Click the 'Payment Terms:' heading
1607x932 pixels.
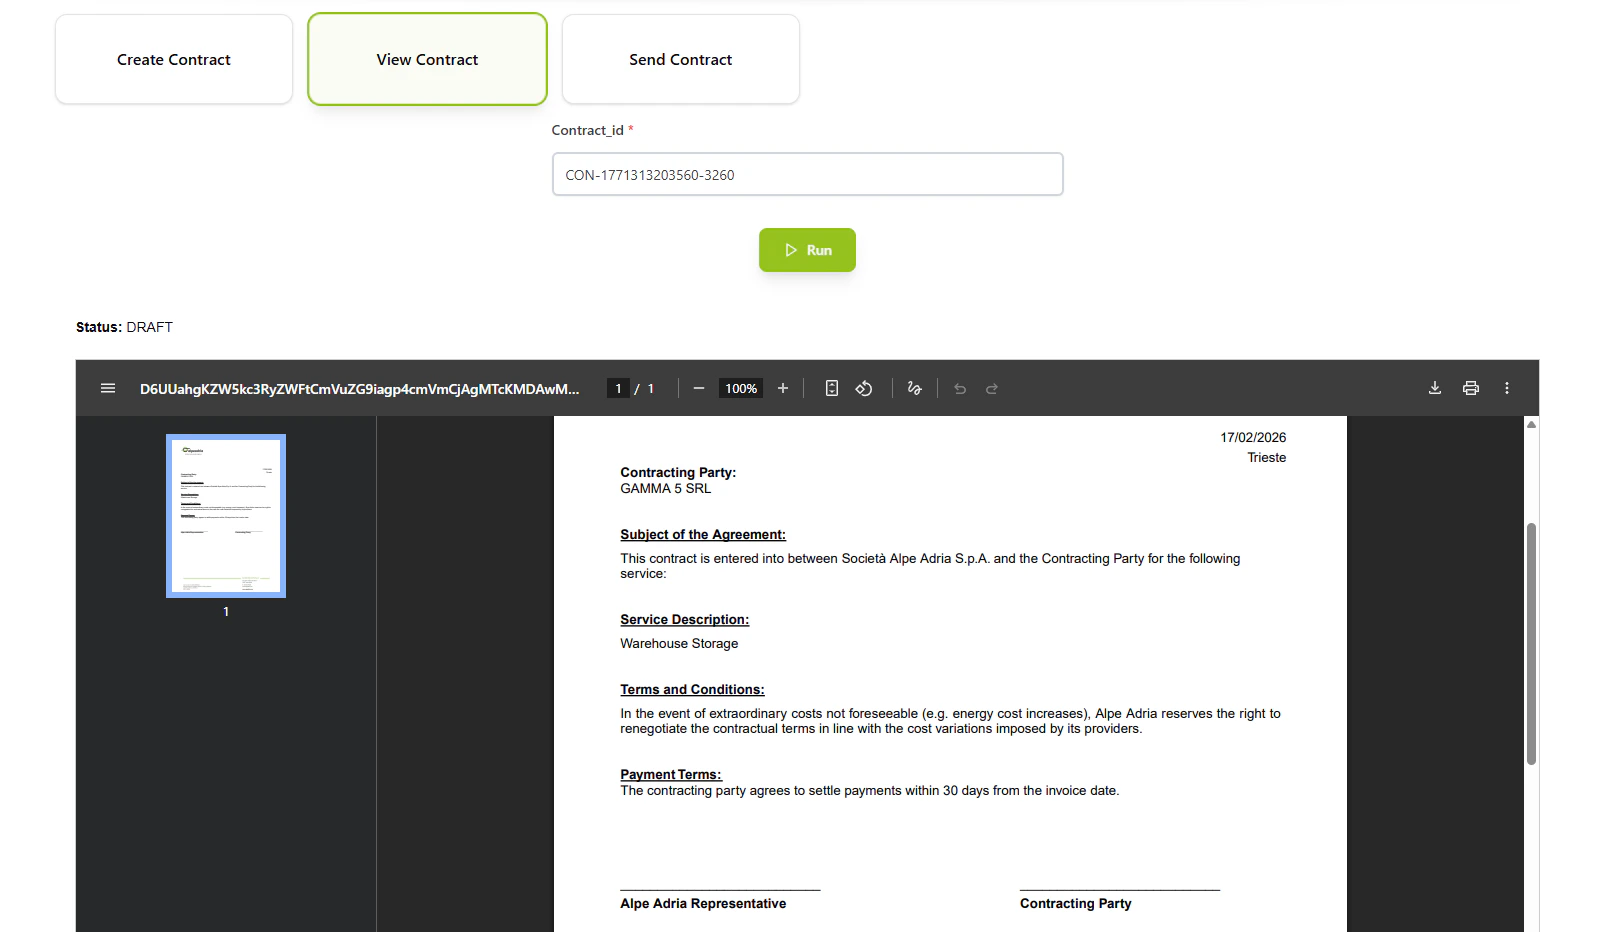pos(670,774)
